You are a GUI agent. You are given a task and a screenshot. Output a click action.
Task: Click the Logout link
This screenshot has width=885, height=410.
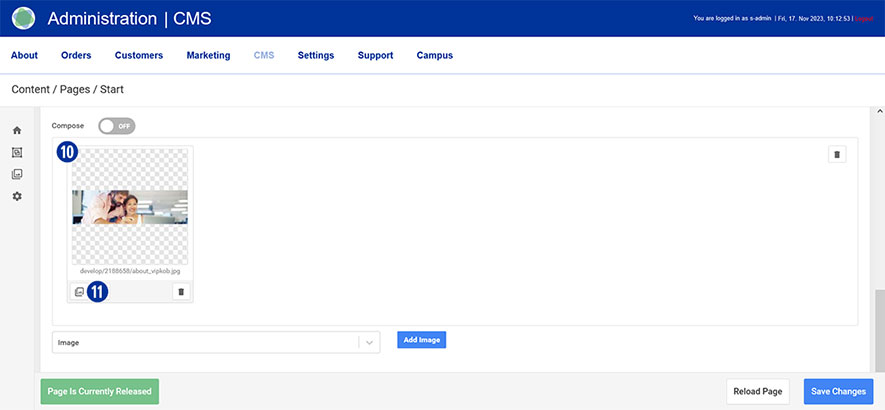866,18
